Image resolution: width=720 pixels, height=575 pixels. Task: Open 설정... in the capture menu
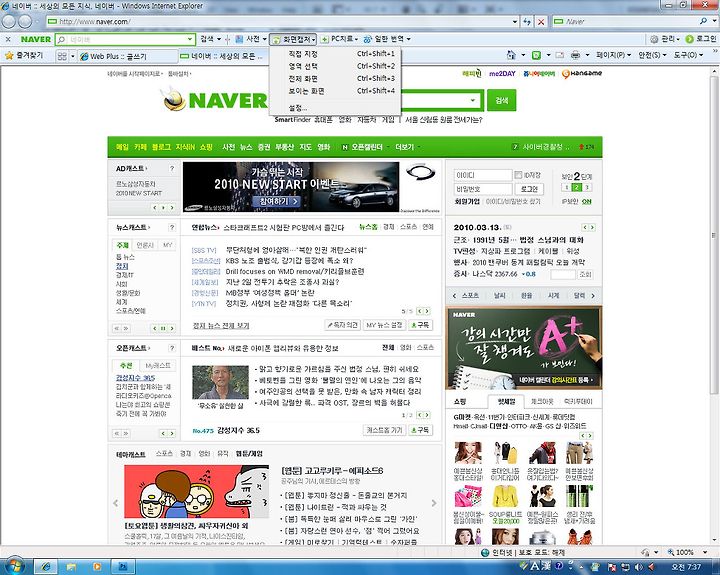pos(336,108)
